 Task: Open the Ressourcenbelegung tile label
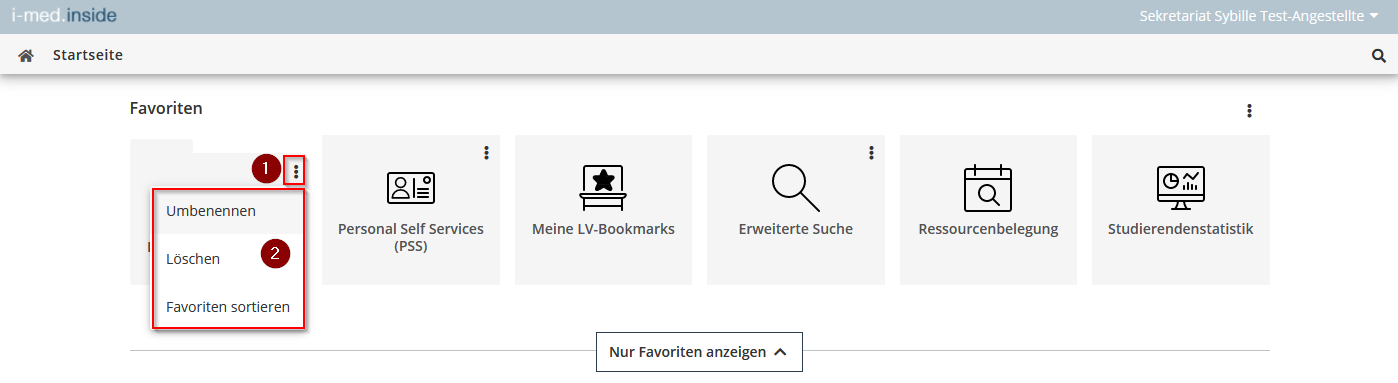point(988,229)
